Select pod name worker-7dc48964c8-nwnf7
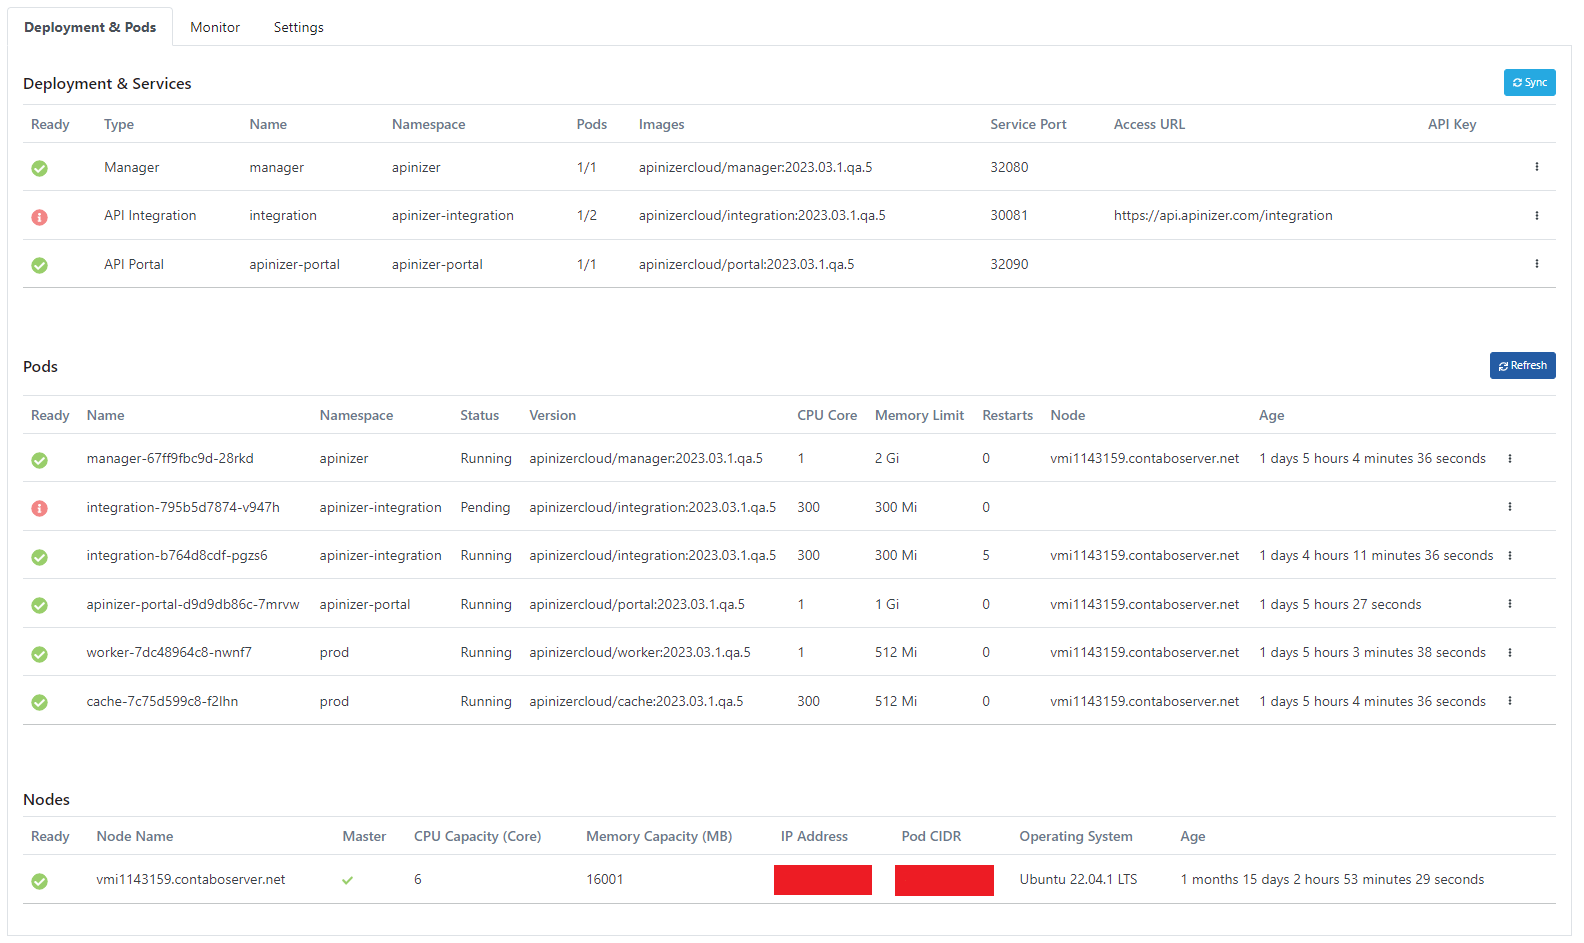The height and width of the screenshot is (943, 1584). click(169, 653)
